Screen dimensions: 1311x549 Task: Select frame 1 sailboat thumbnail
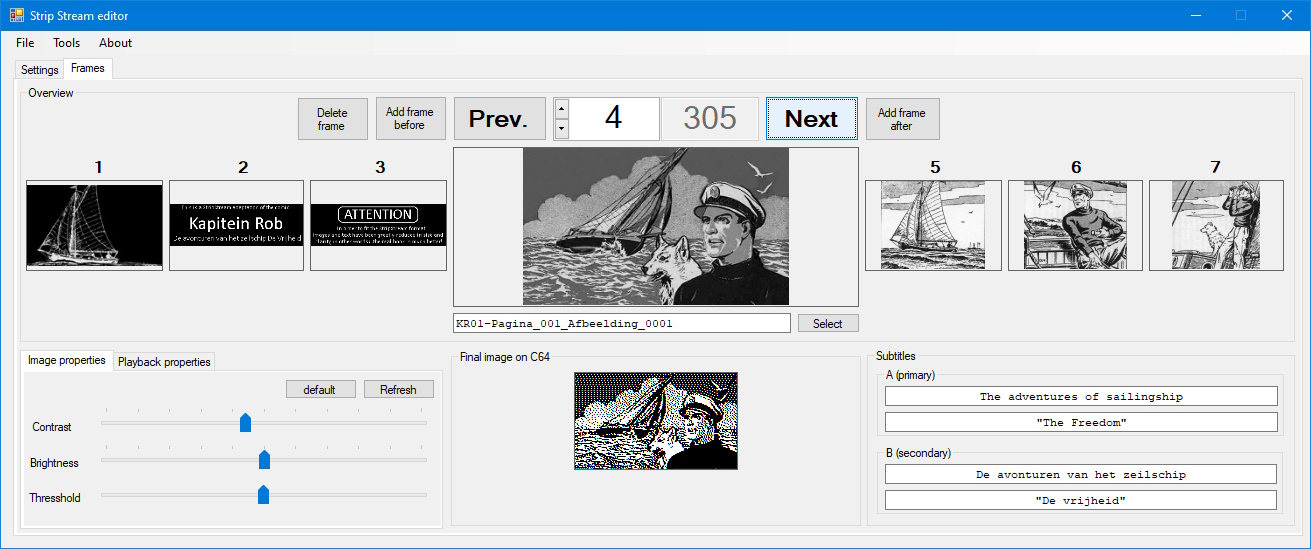(x=94, y=226)
